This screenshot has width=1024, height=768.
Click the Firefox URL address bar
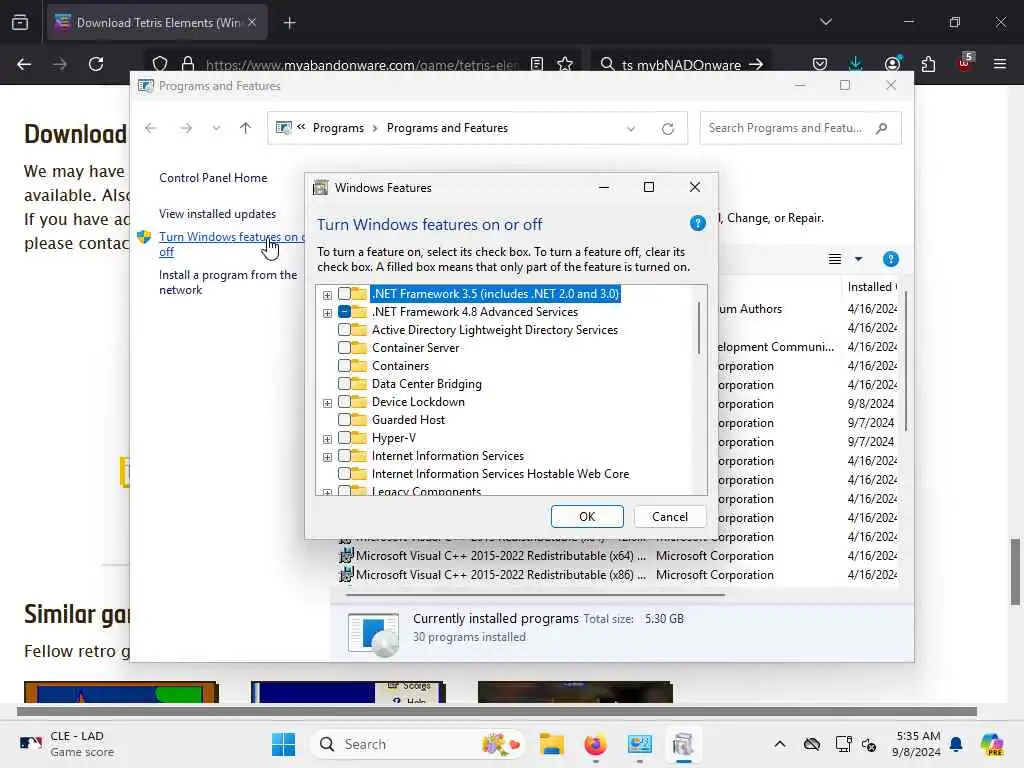pyautogui.click(x=362, y=64)
